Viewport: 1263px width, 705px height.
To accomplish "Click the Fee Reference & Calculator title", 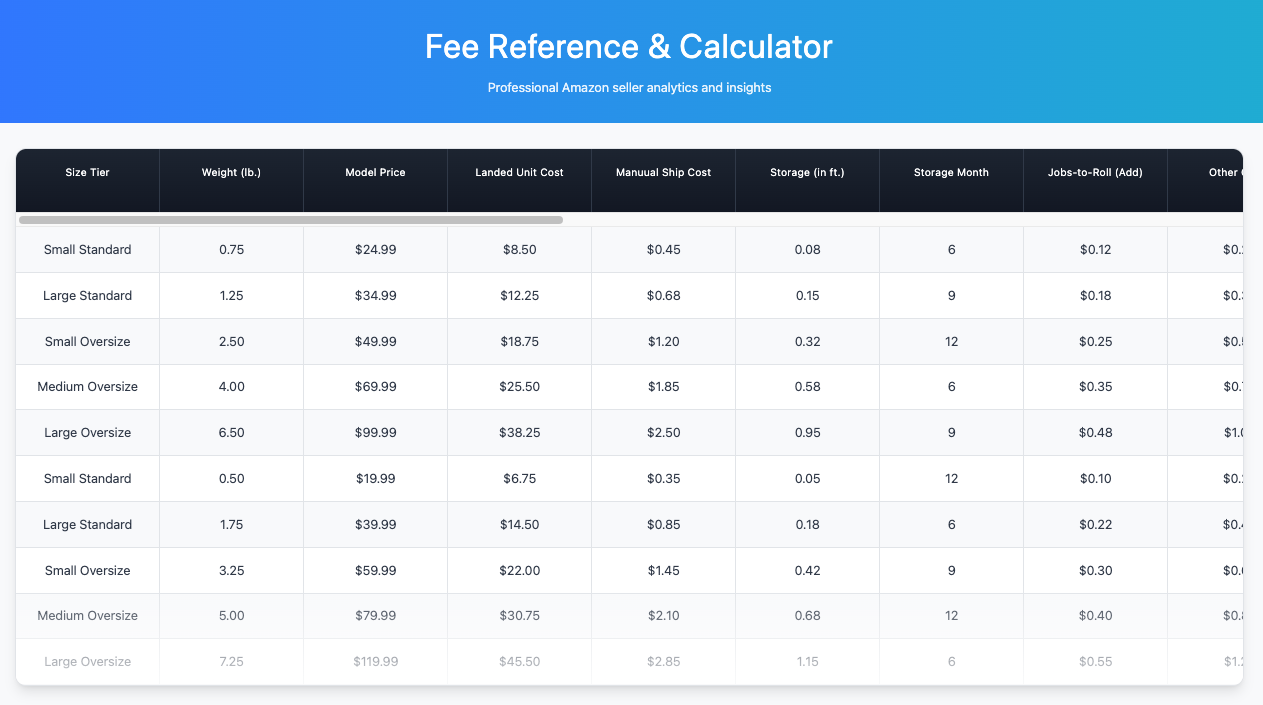I will (x=629, y=47).
